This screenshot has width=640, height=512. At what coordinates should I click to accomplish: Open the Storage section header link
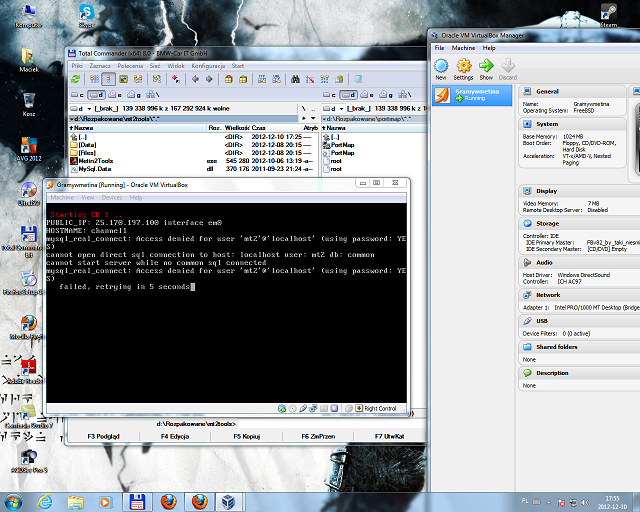click(547, 224)
